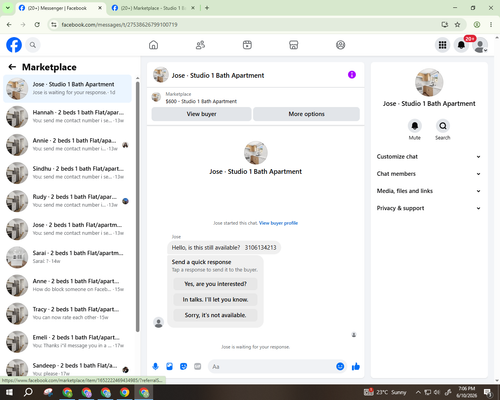The width and height of the screenshot is (500, 400).
Task: Open Sindhu 2 beds 1 bath conversation
Action: click(67, 173)
